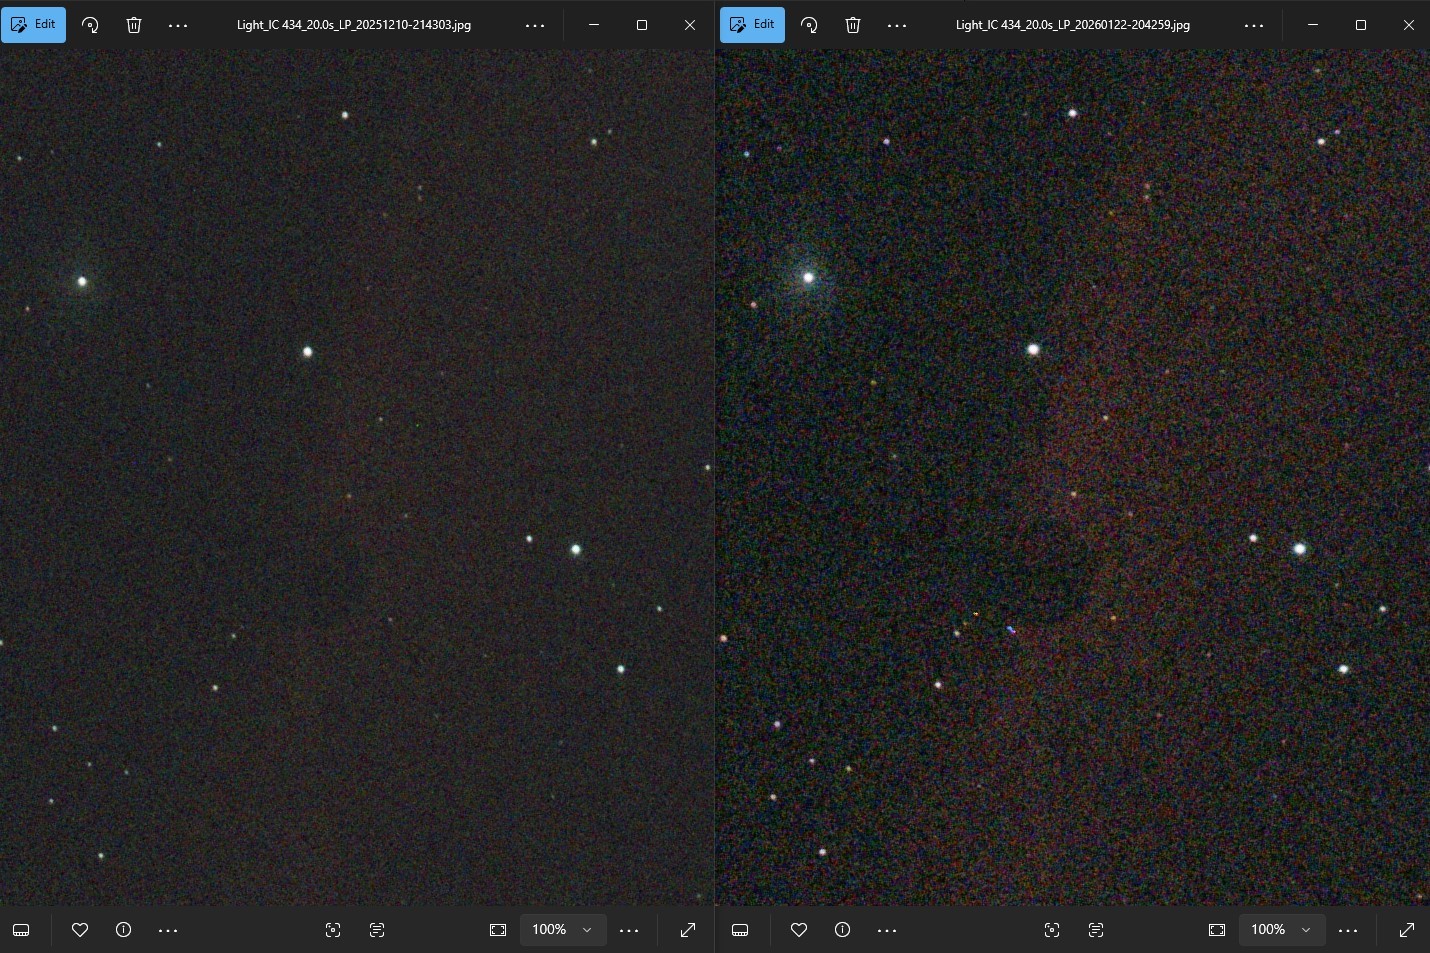Click the fit-to-window icon in the right window
The height and width of the screenshot is (953, 1430).
pyautogui.click(x=1217, y=930)
